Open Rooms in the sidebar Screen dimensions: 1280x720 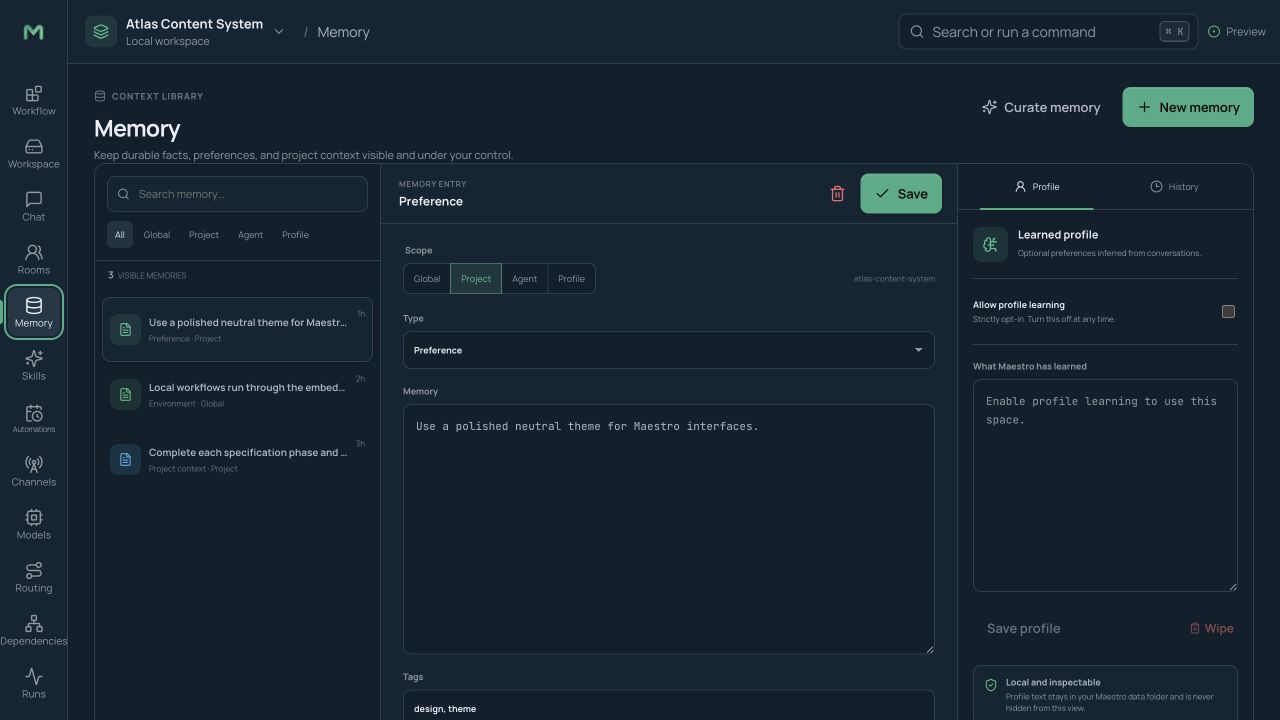tap(33, 260)
